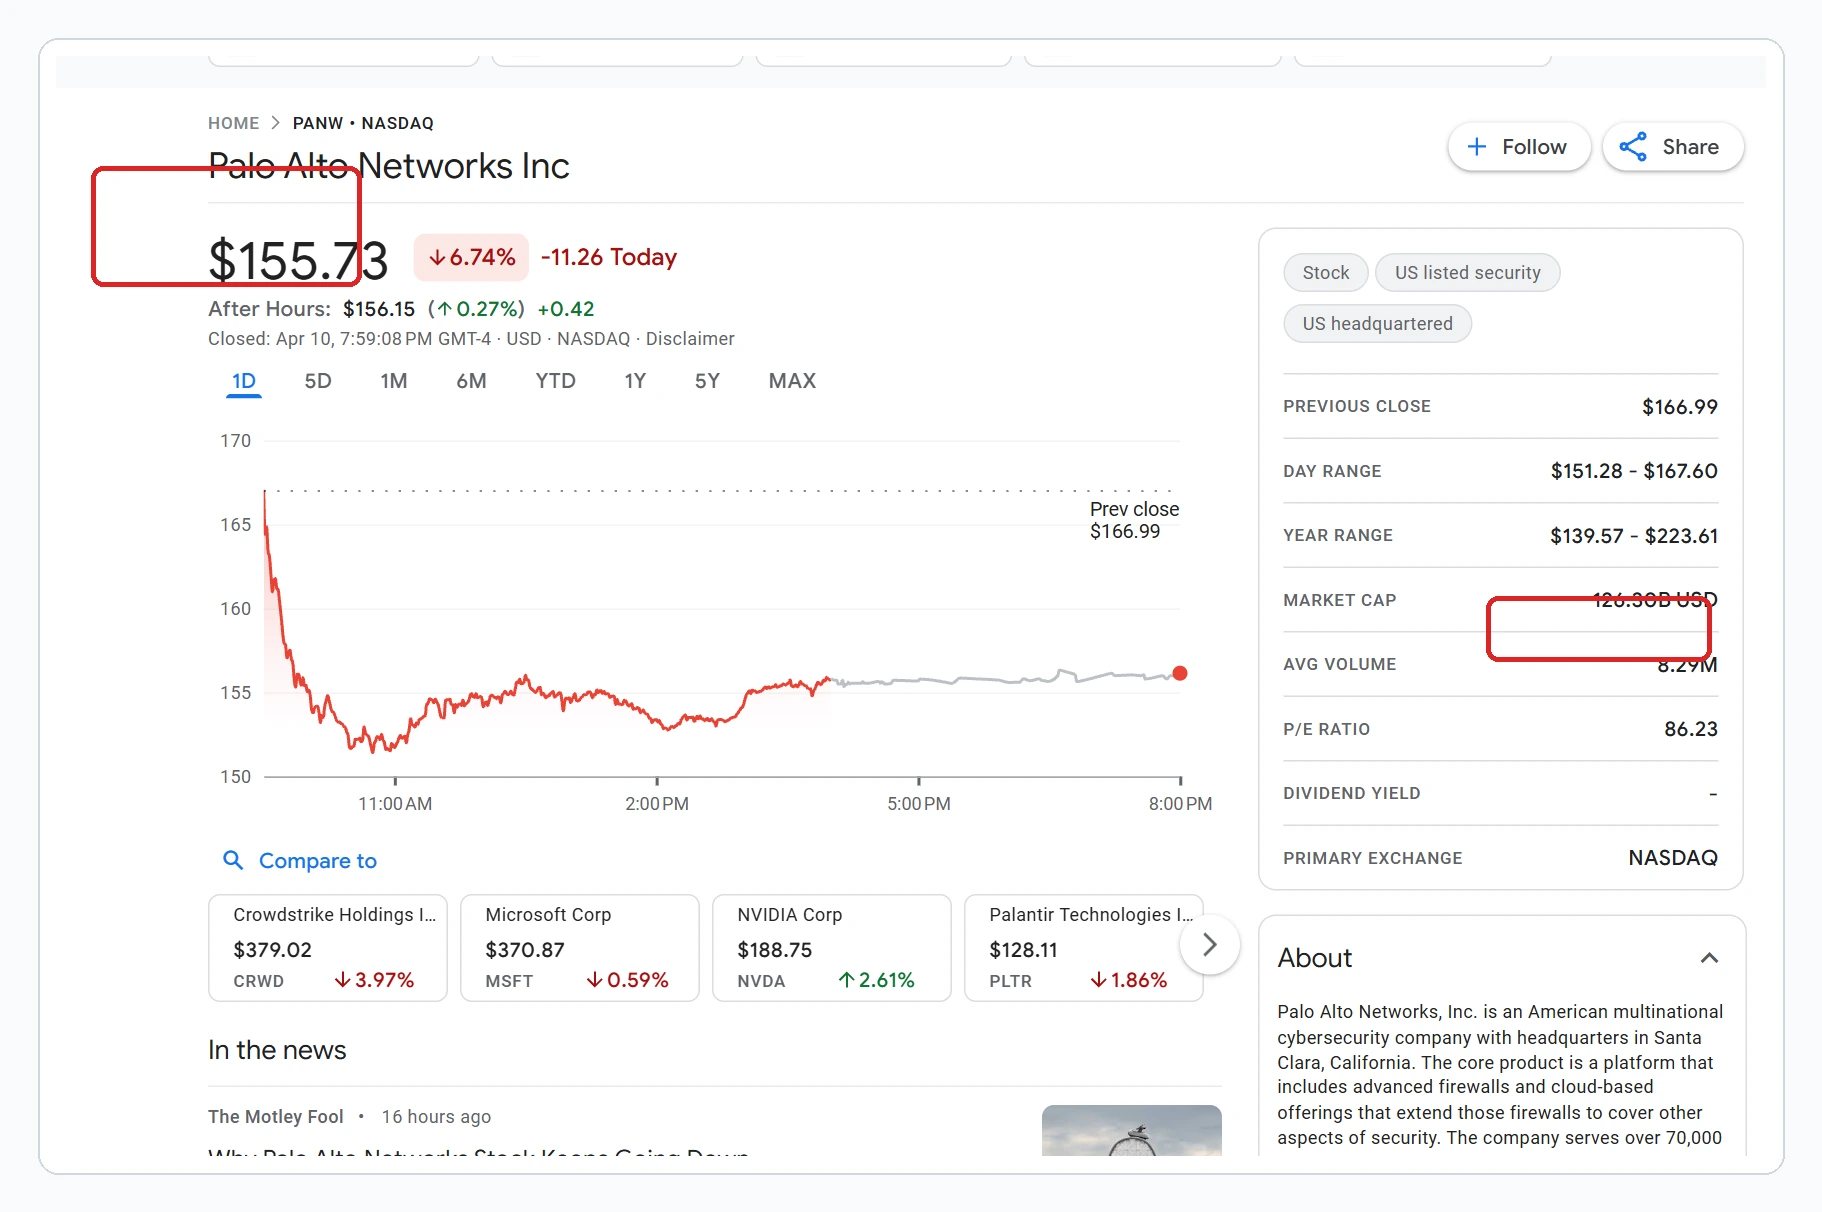Screen dimensions: 1822x1212
Task: Select the Stock filter chip
Action: [x=1325, y=272]
